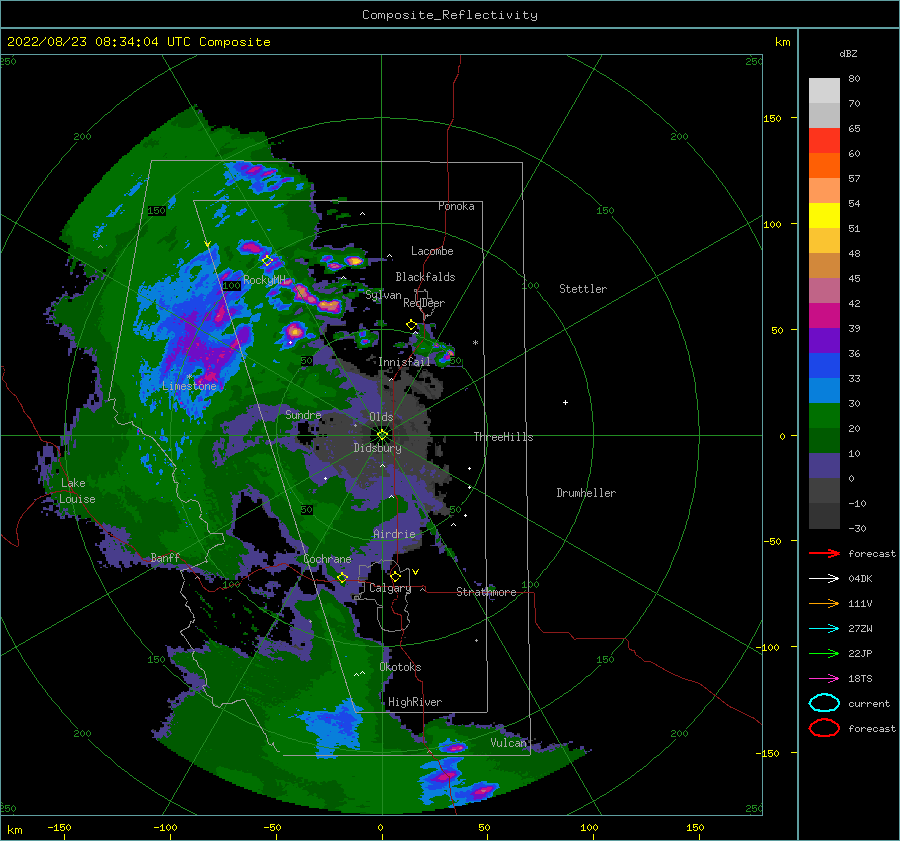
Task: Click the Ponoka city label
Action: click(456, 206)
